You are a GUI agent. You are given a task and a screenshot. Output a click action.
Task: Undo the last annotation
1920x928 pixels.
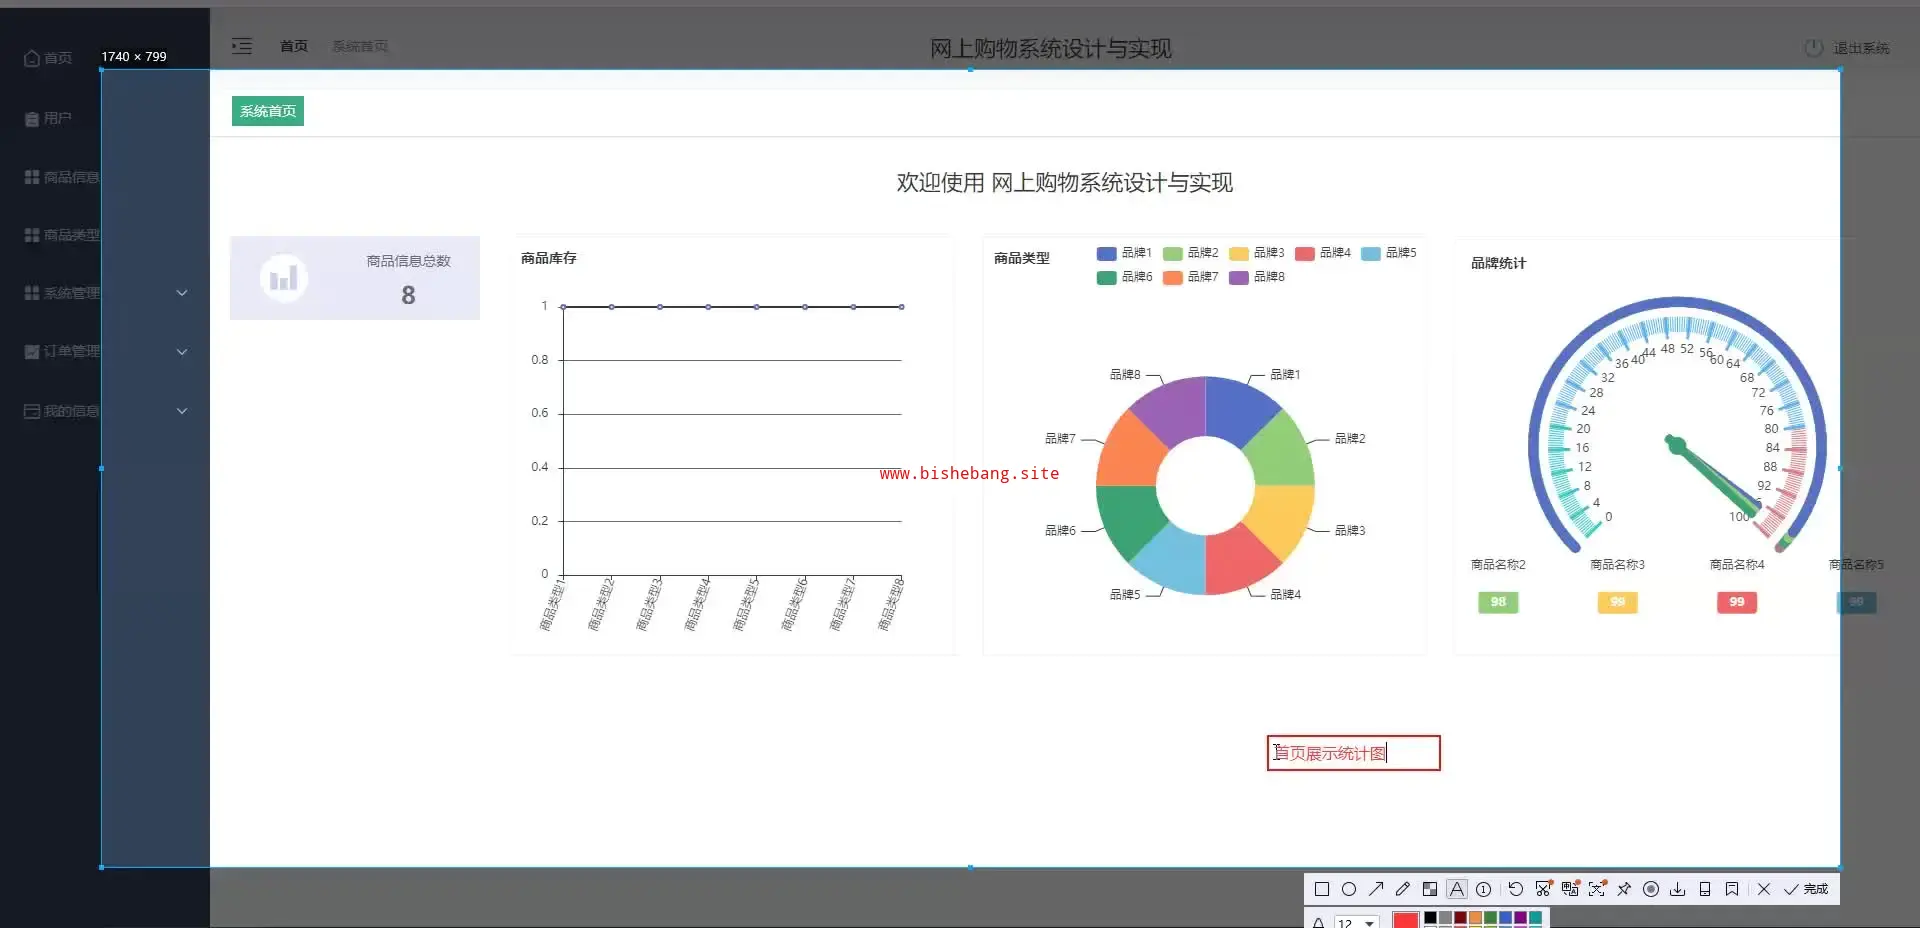point(1516,889)
